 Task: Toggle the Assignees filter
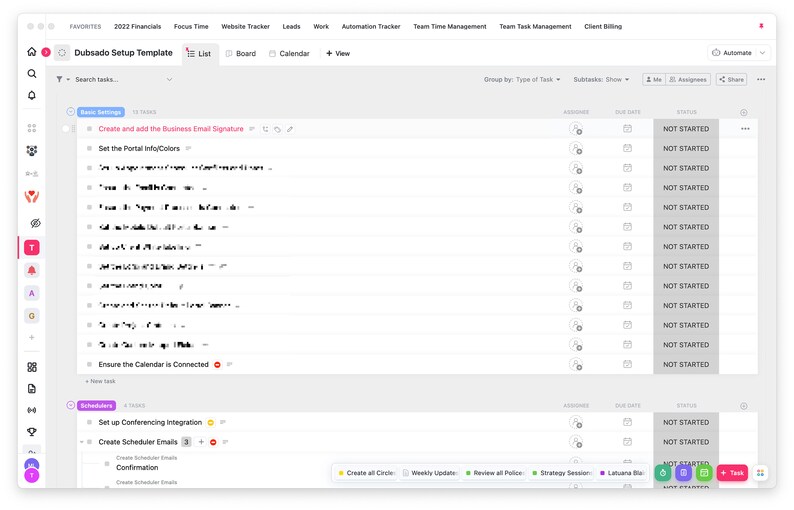[x=688, y=80]
